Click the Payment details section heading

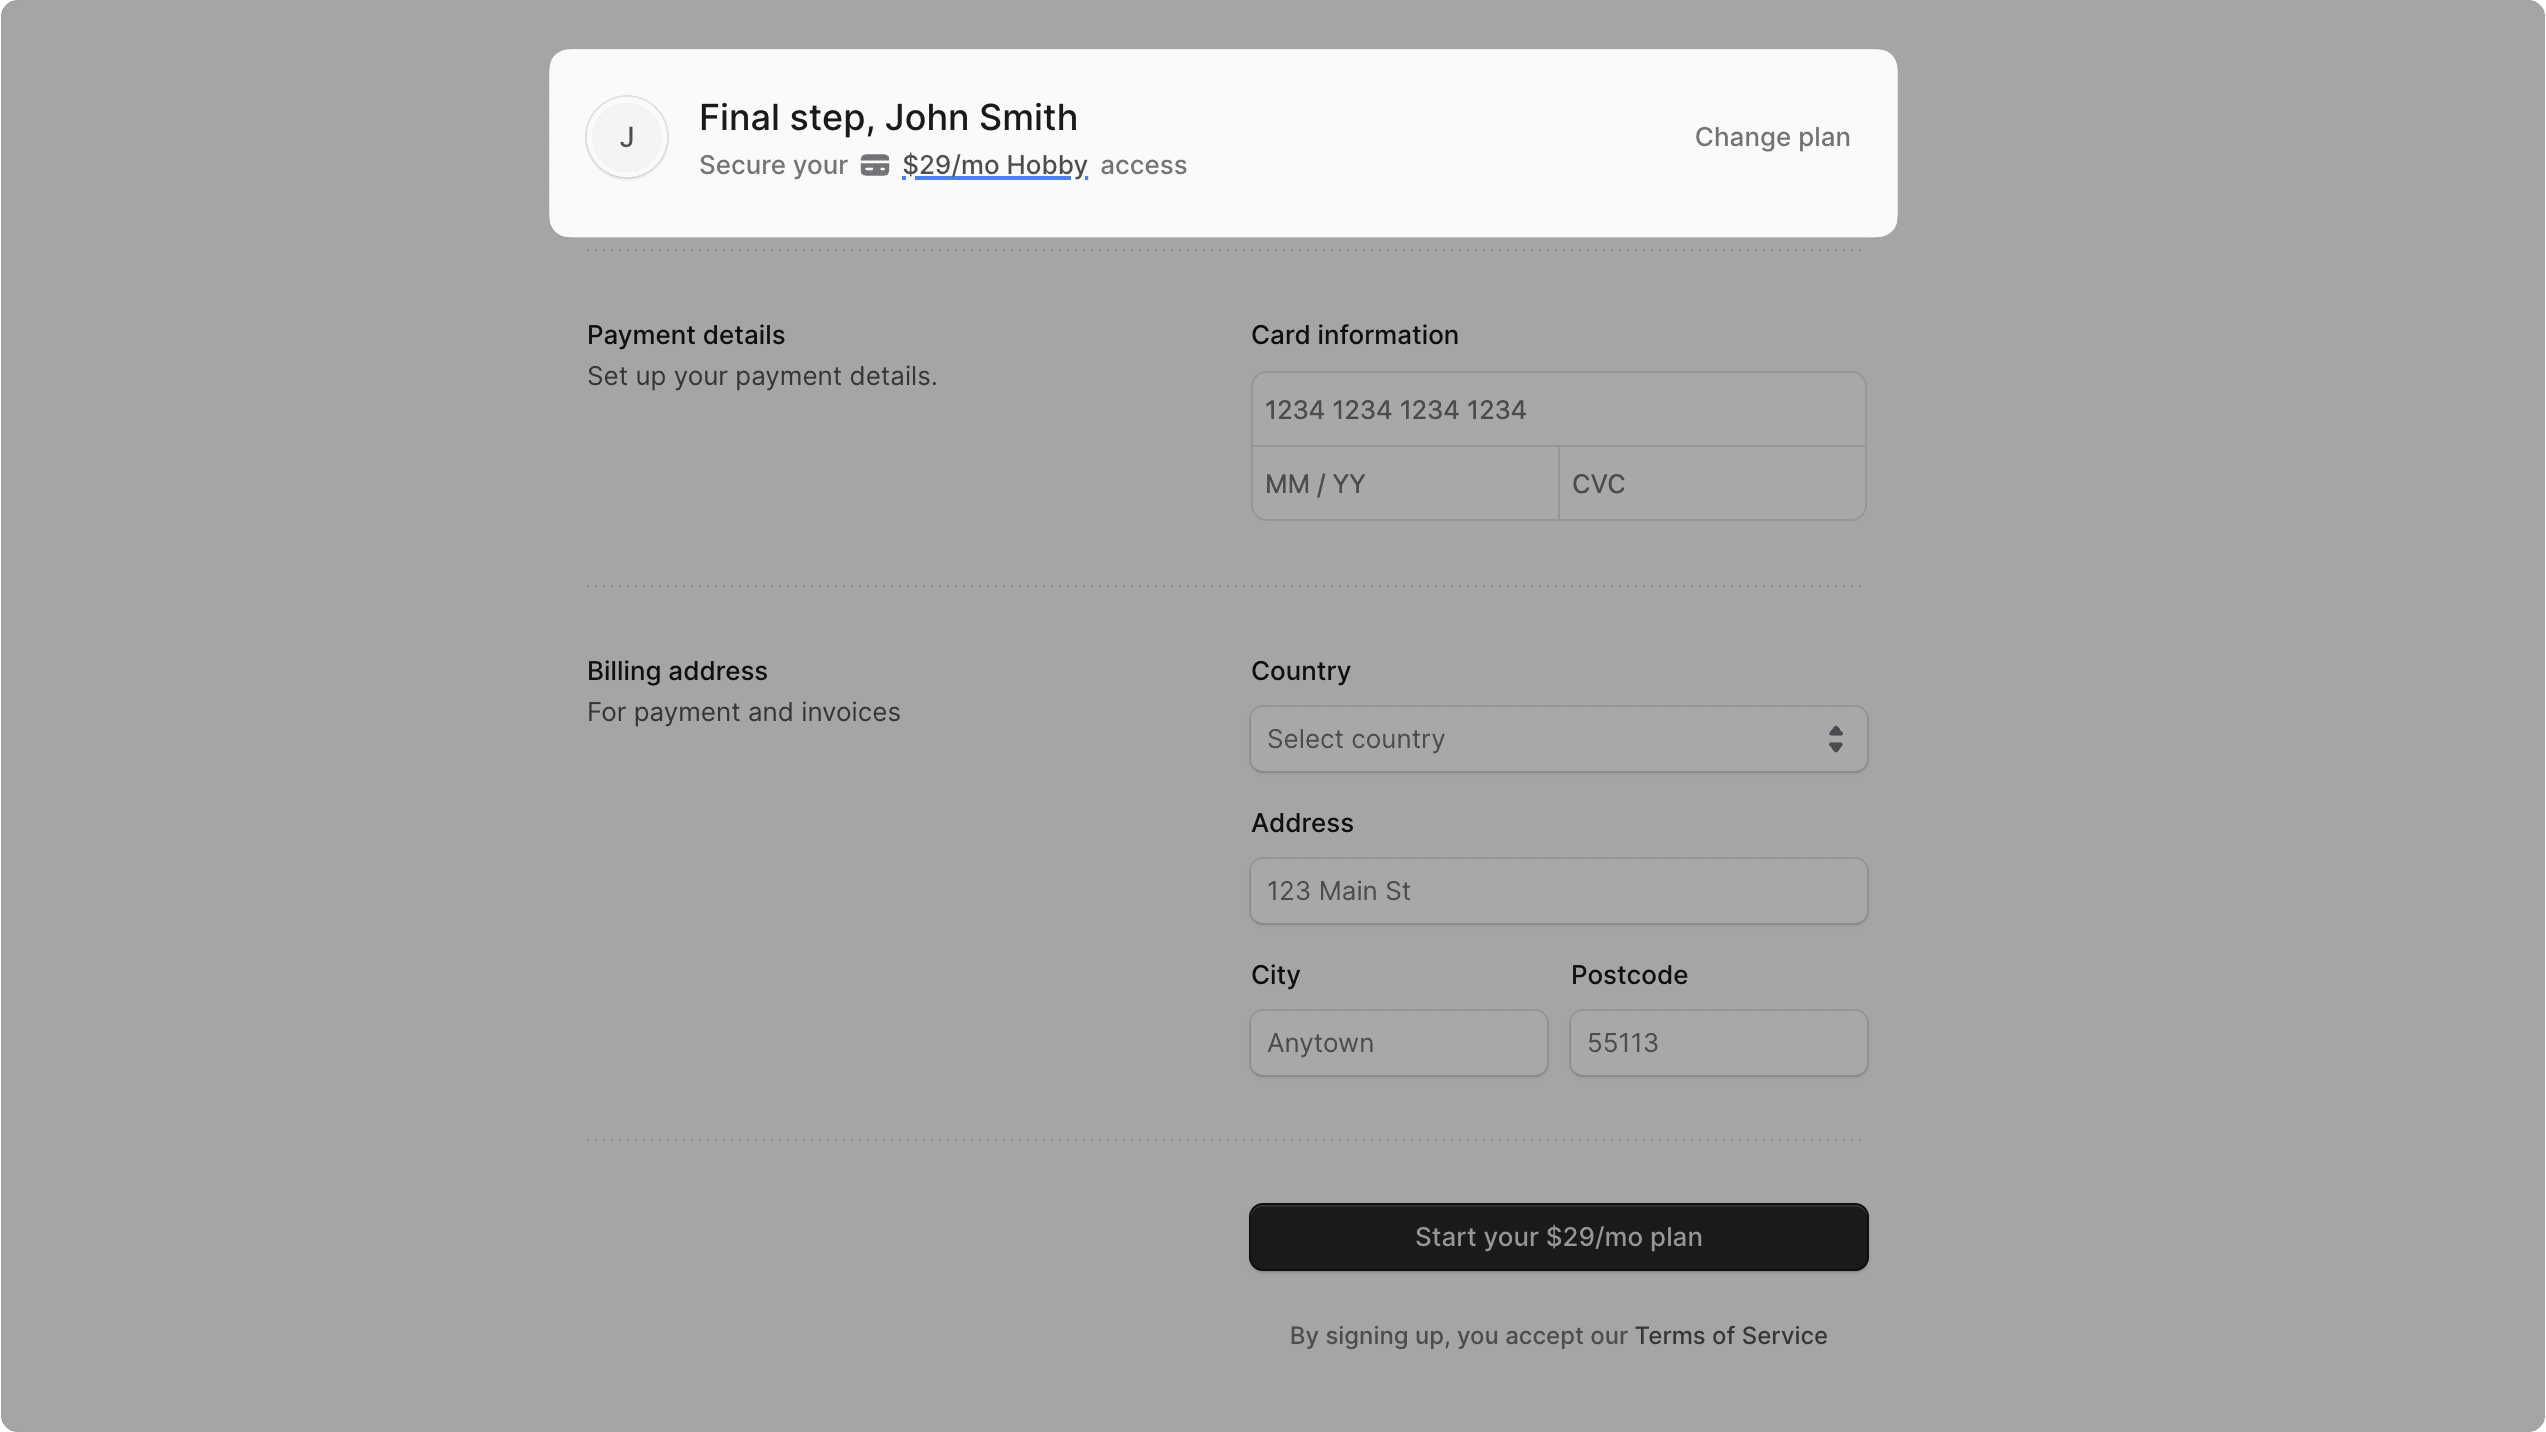685,335
